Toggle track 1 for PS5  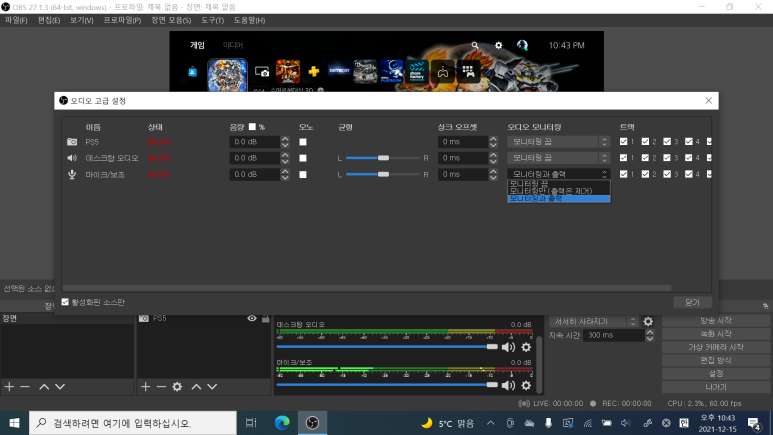coord(624,142)
